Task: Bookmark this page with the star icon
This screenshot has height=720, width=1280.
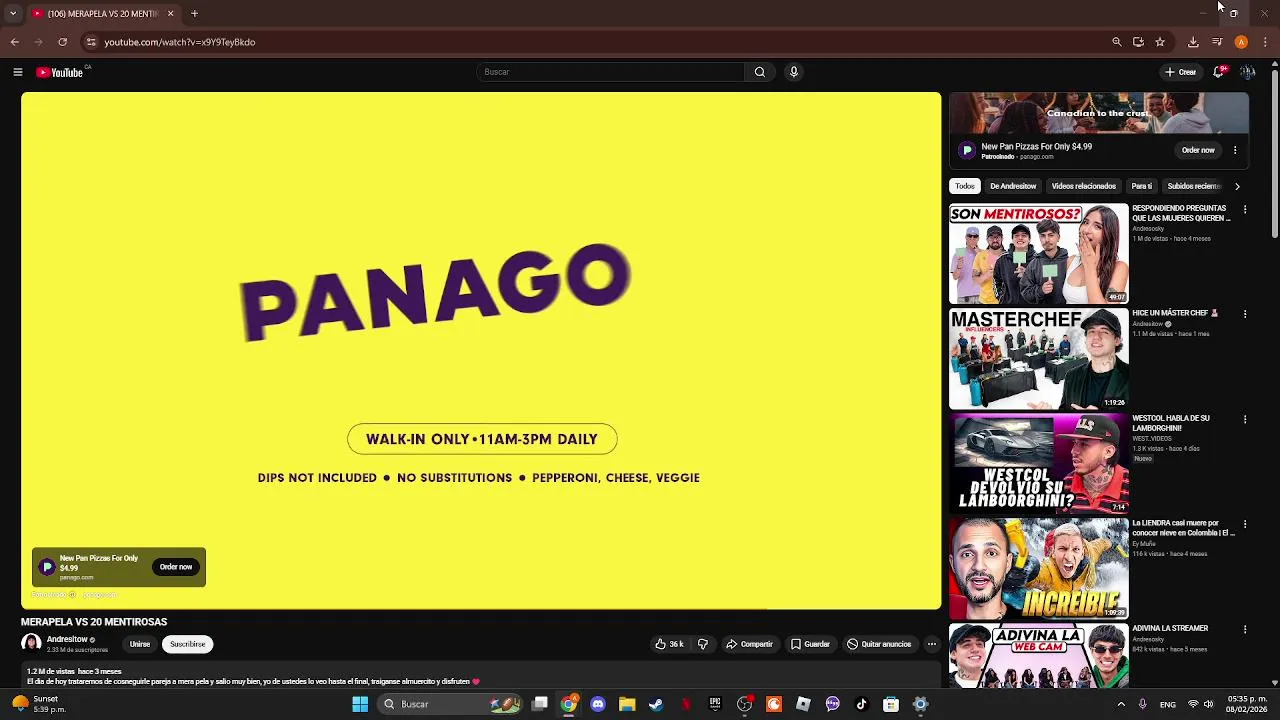Action: pos(1160,42)
